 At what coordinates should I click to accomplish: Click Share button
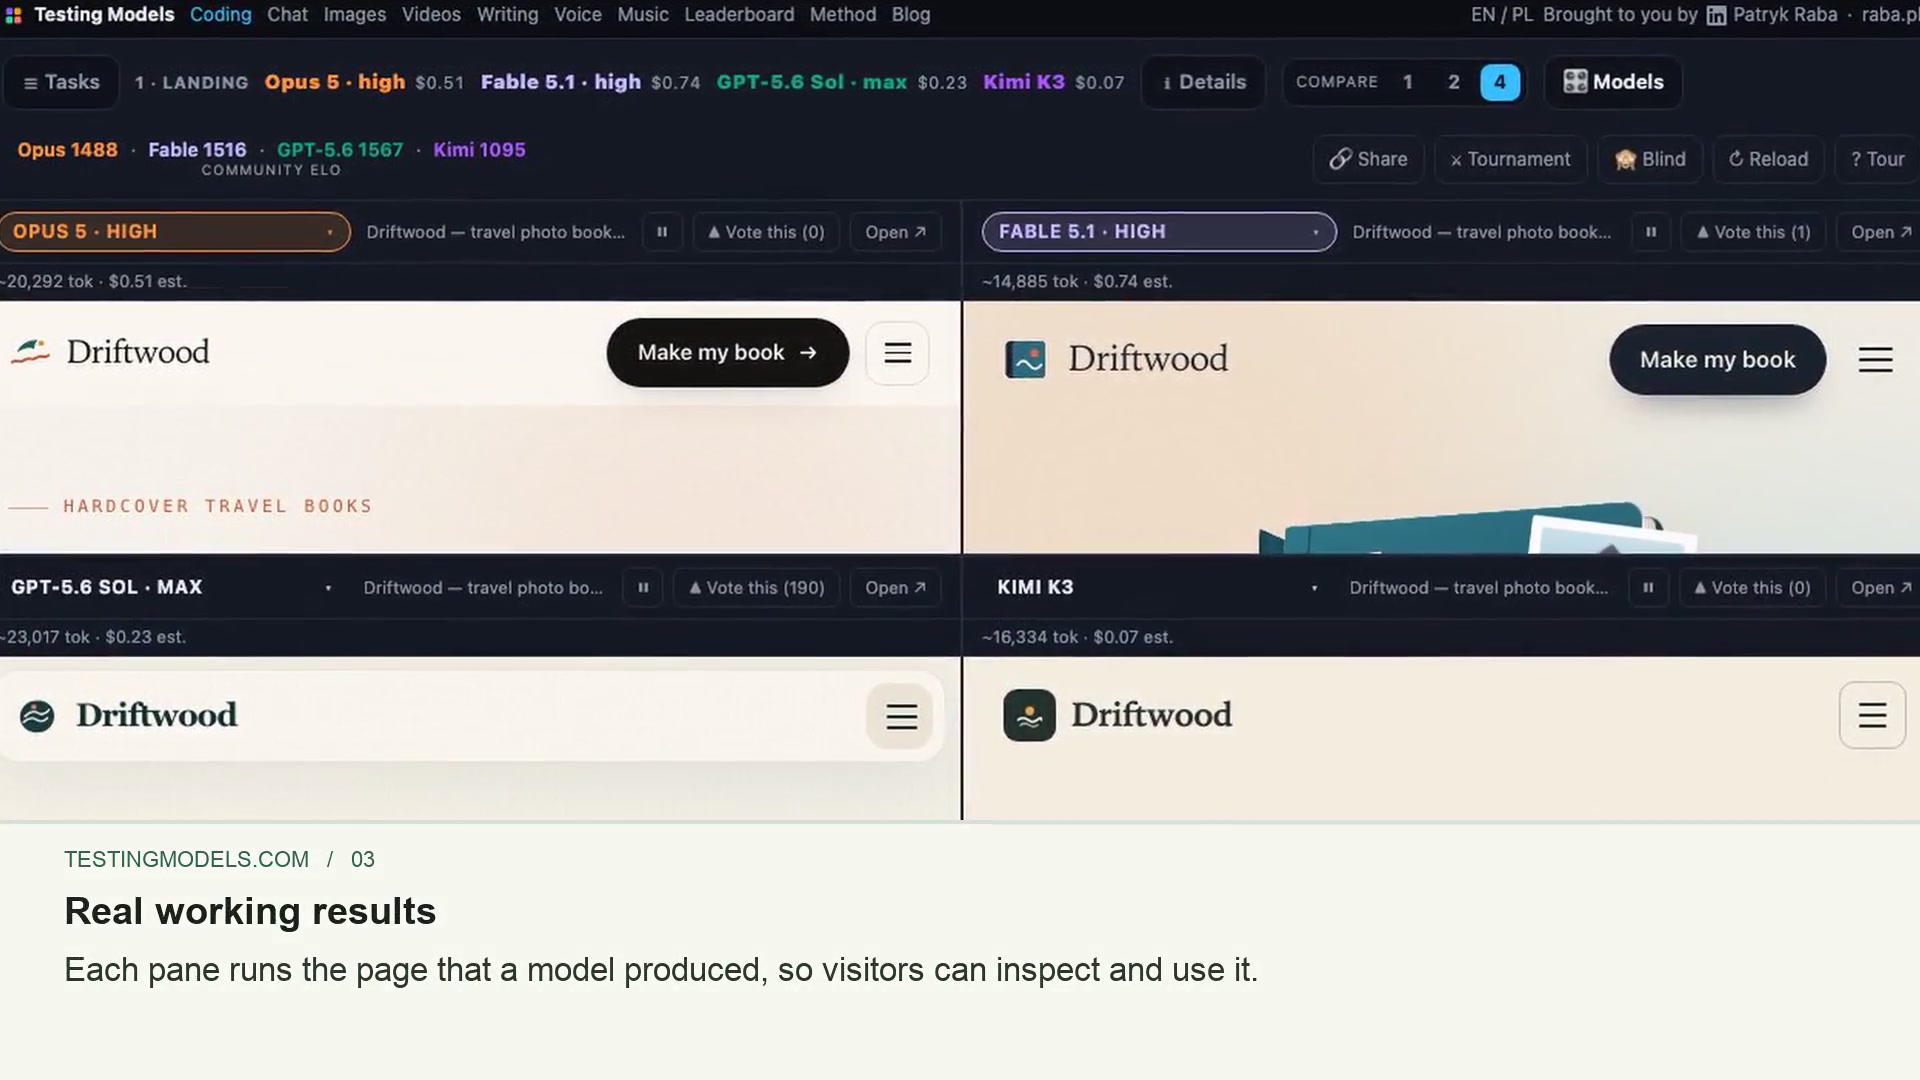point(1368,160)
